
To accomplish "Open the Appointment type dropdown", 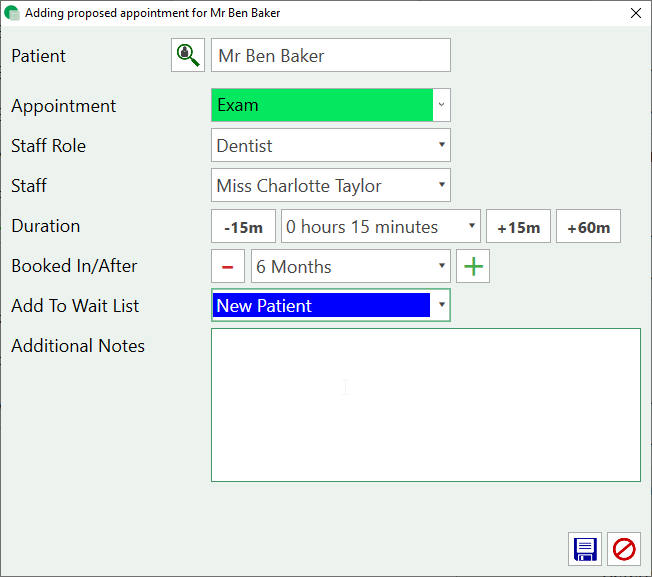I will click(441, 105).
